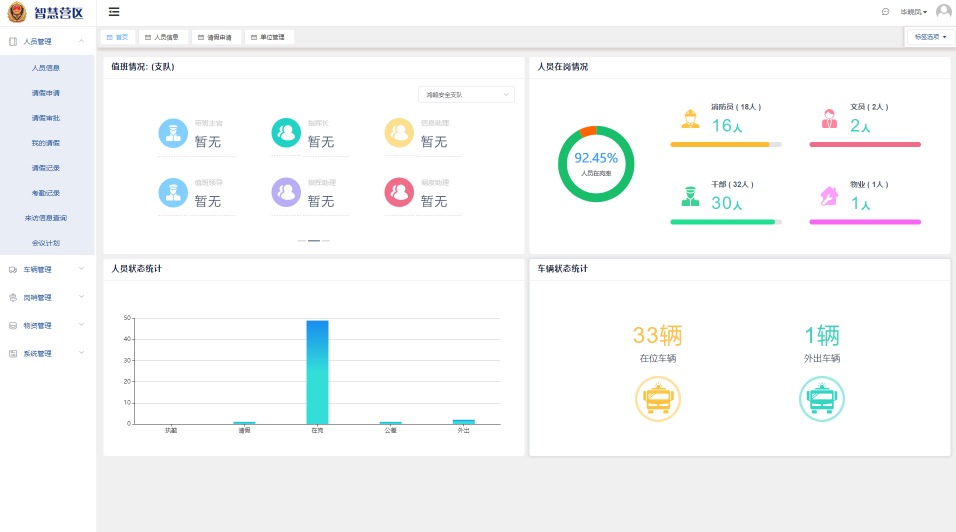The width and height of the screenshot is (956, 532).
Task: Switch to the 单位管理 tab
Action: point(270,37)
